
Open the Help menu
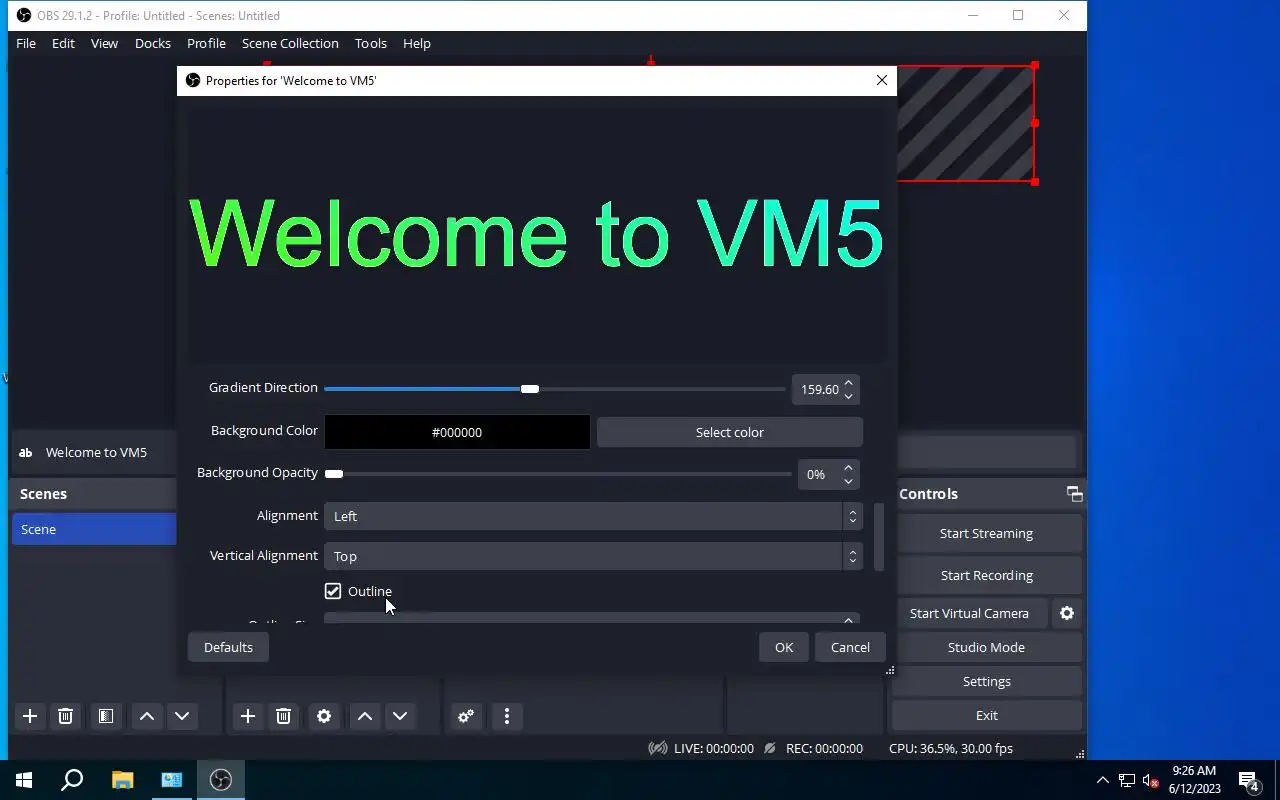click(417, 43)
